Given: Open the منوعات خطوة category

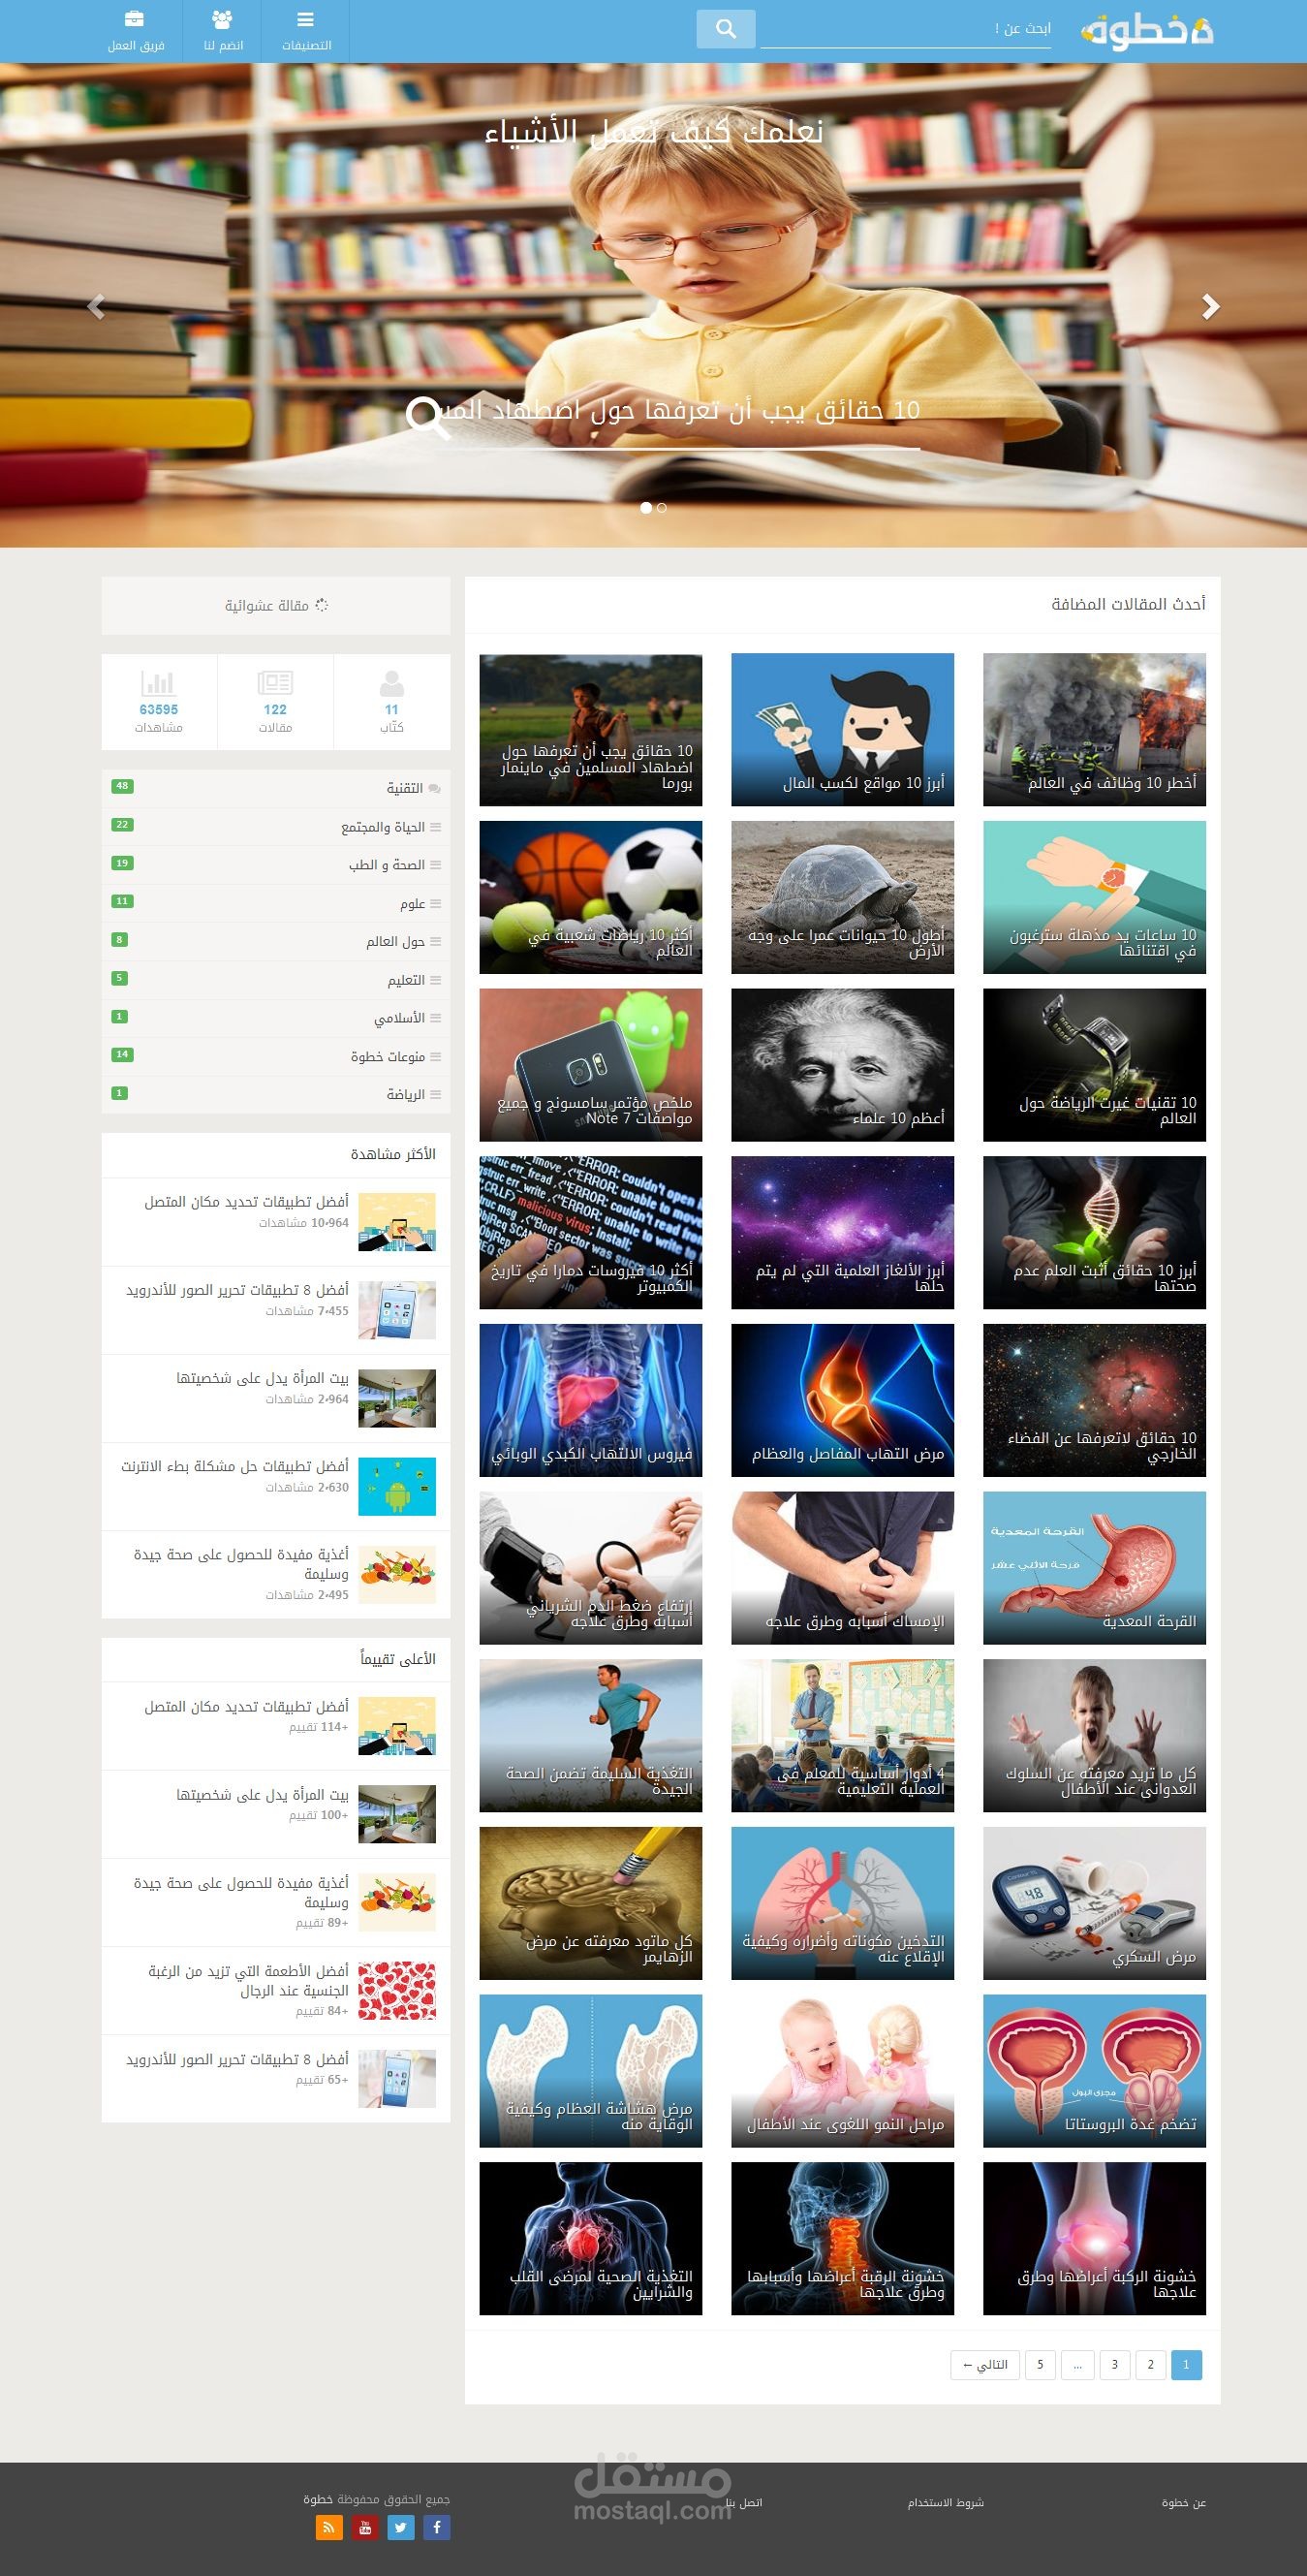Looking at the screenshot, I should coord(276,1056).
